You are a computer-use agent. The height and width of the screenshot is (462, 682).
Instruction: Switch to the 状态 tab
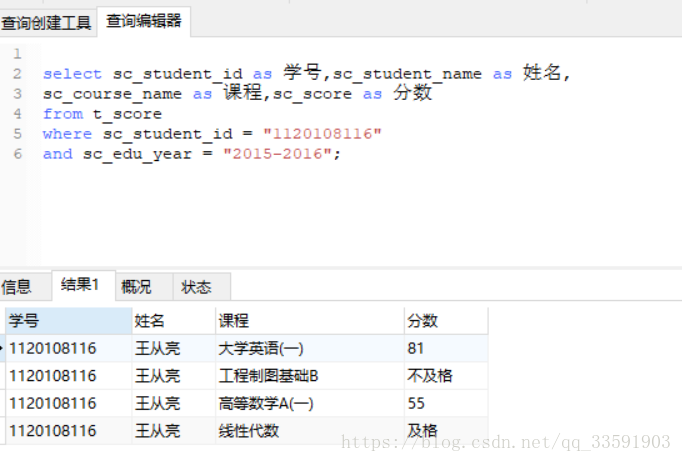click(x=202, y=287)
